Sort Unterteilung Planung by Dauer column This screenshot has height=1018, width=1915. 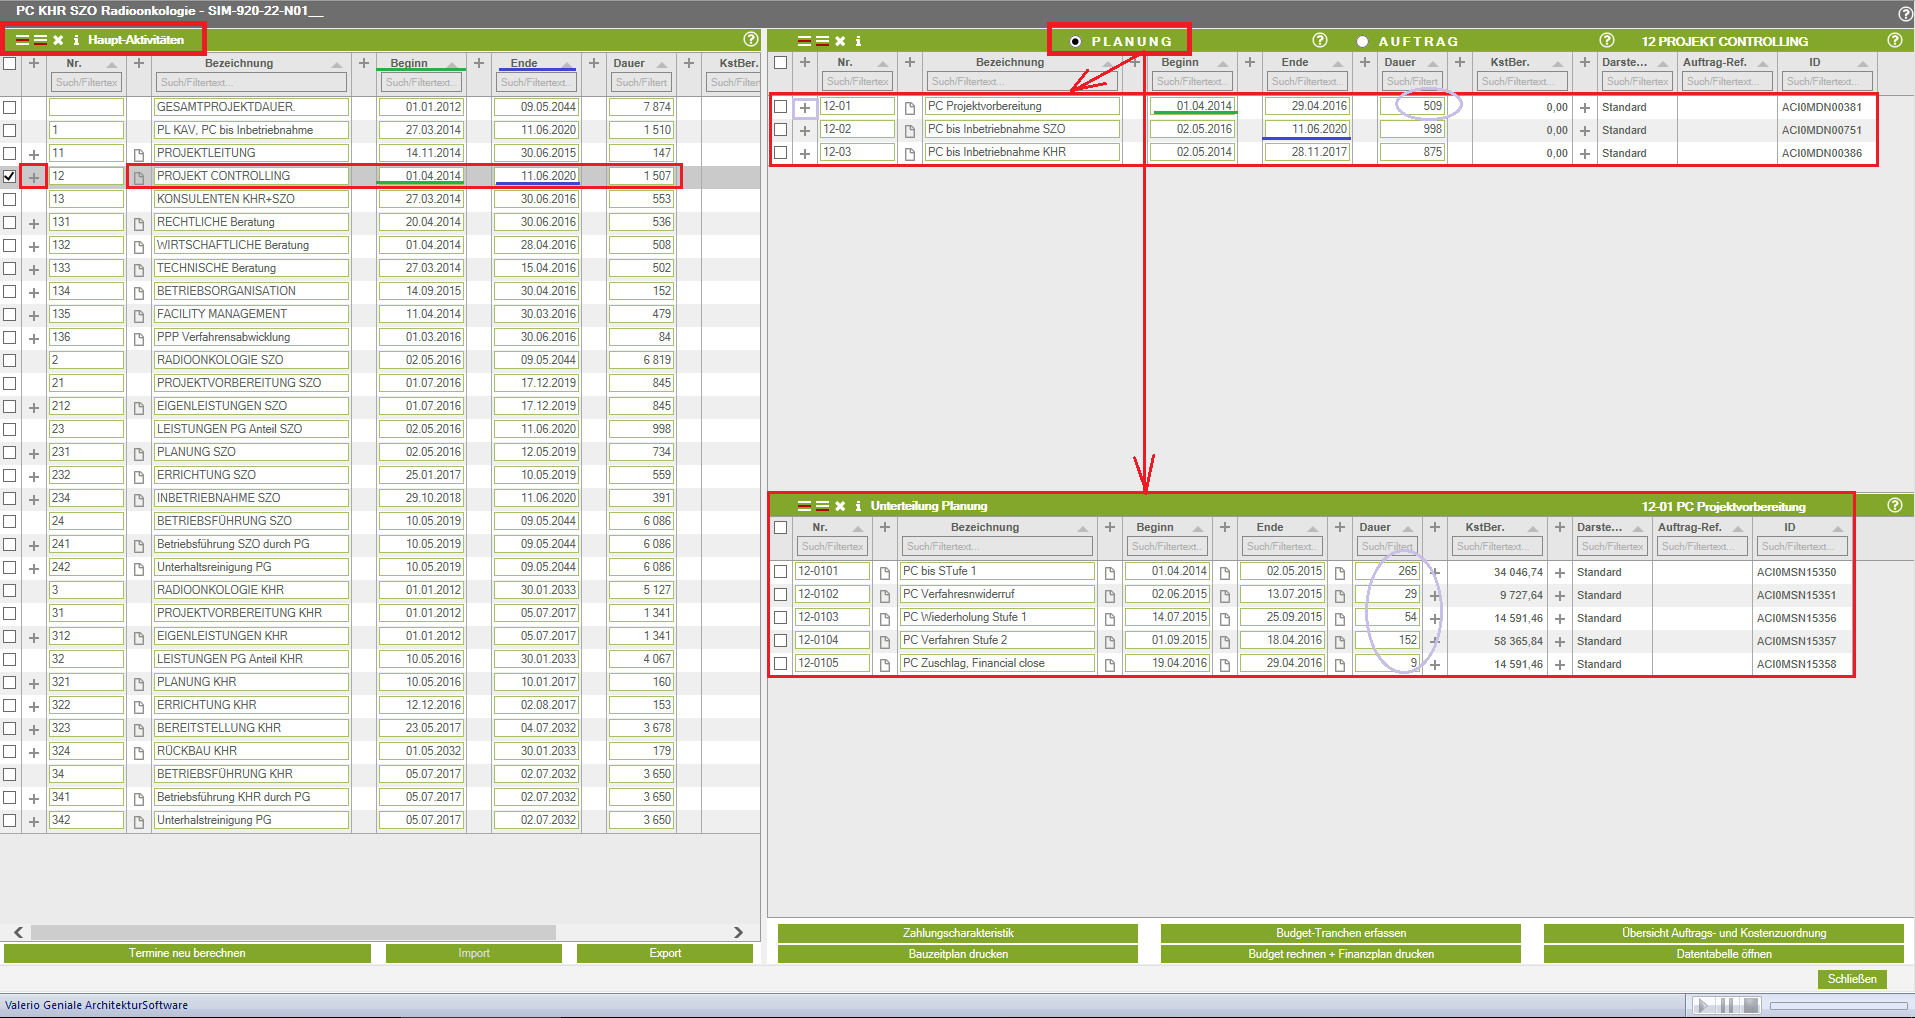pyautogui.click(x=1375, y=528)
